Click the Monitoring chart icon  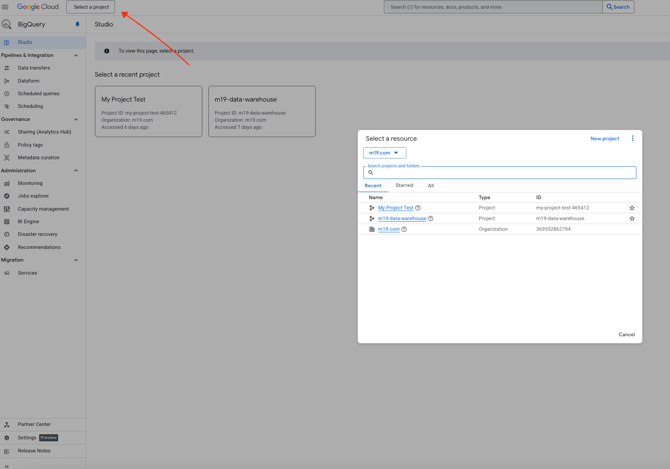coord(6,183)
